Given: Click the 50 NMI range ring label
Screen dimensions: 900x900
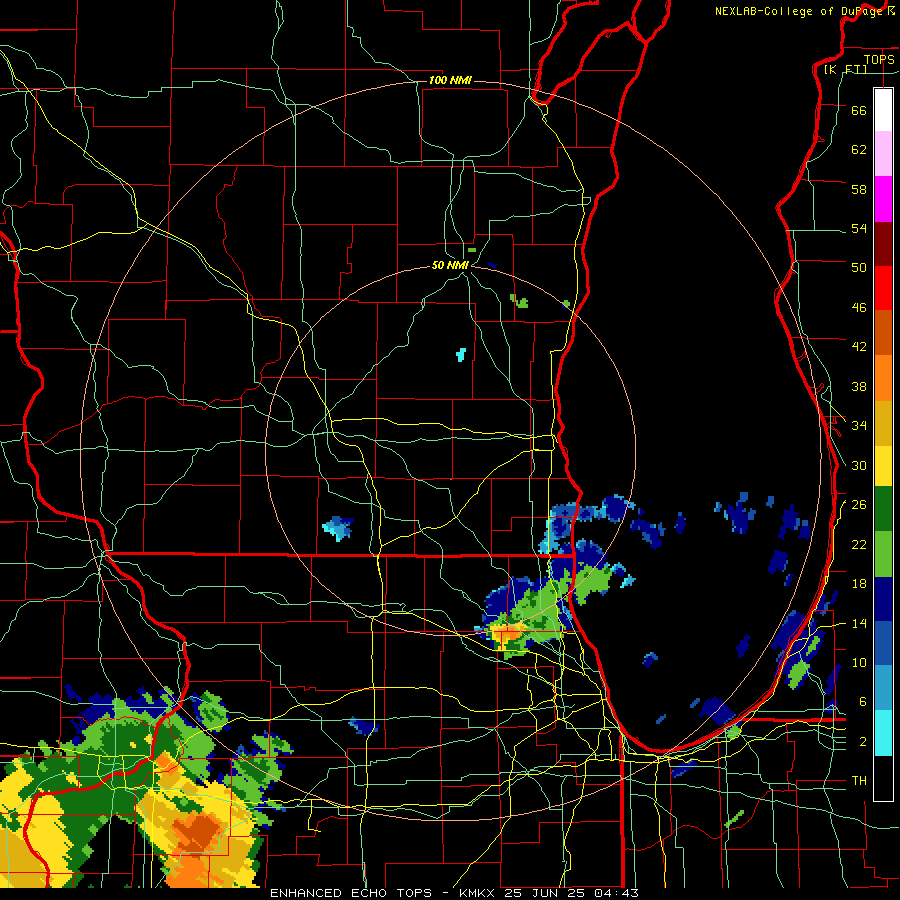Looking at the screenshot, I should click(450, 265).
